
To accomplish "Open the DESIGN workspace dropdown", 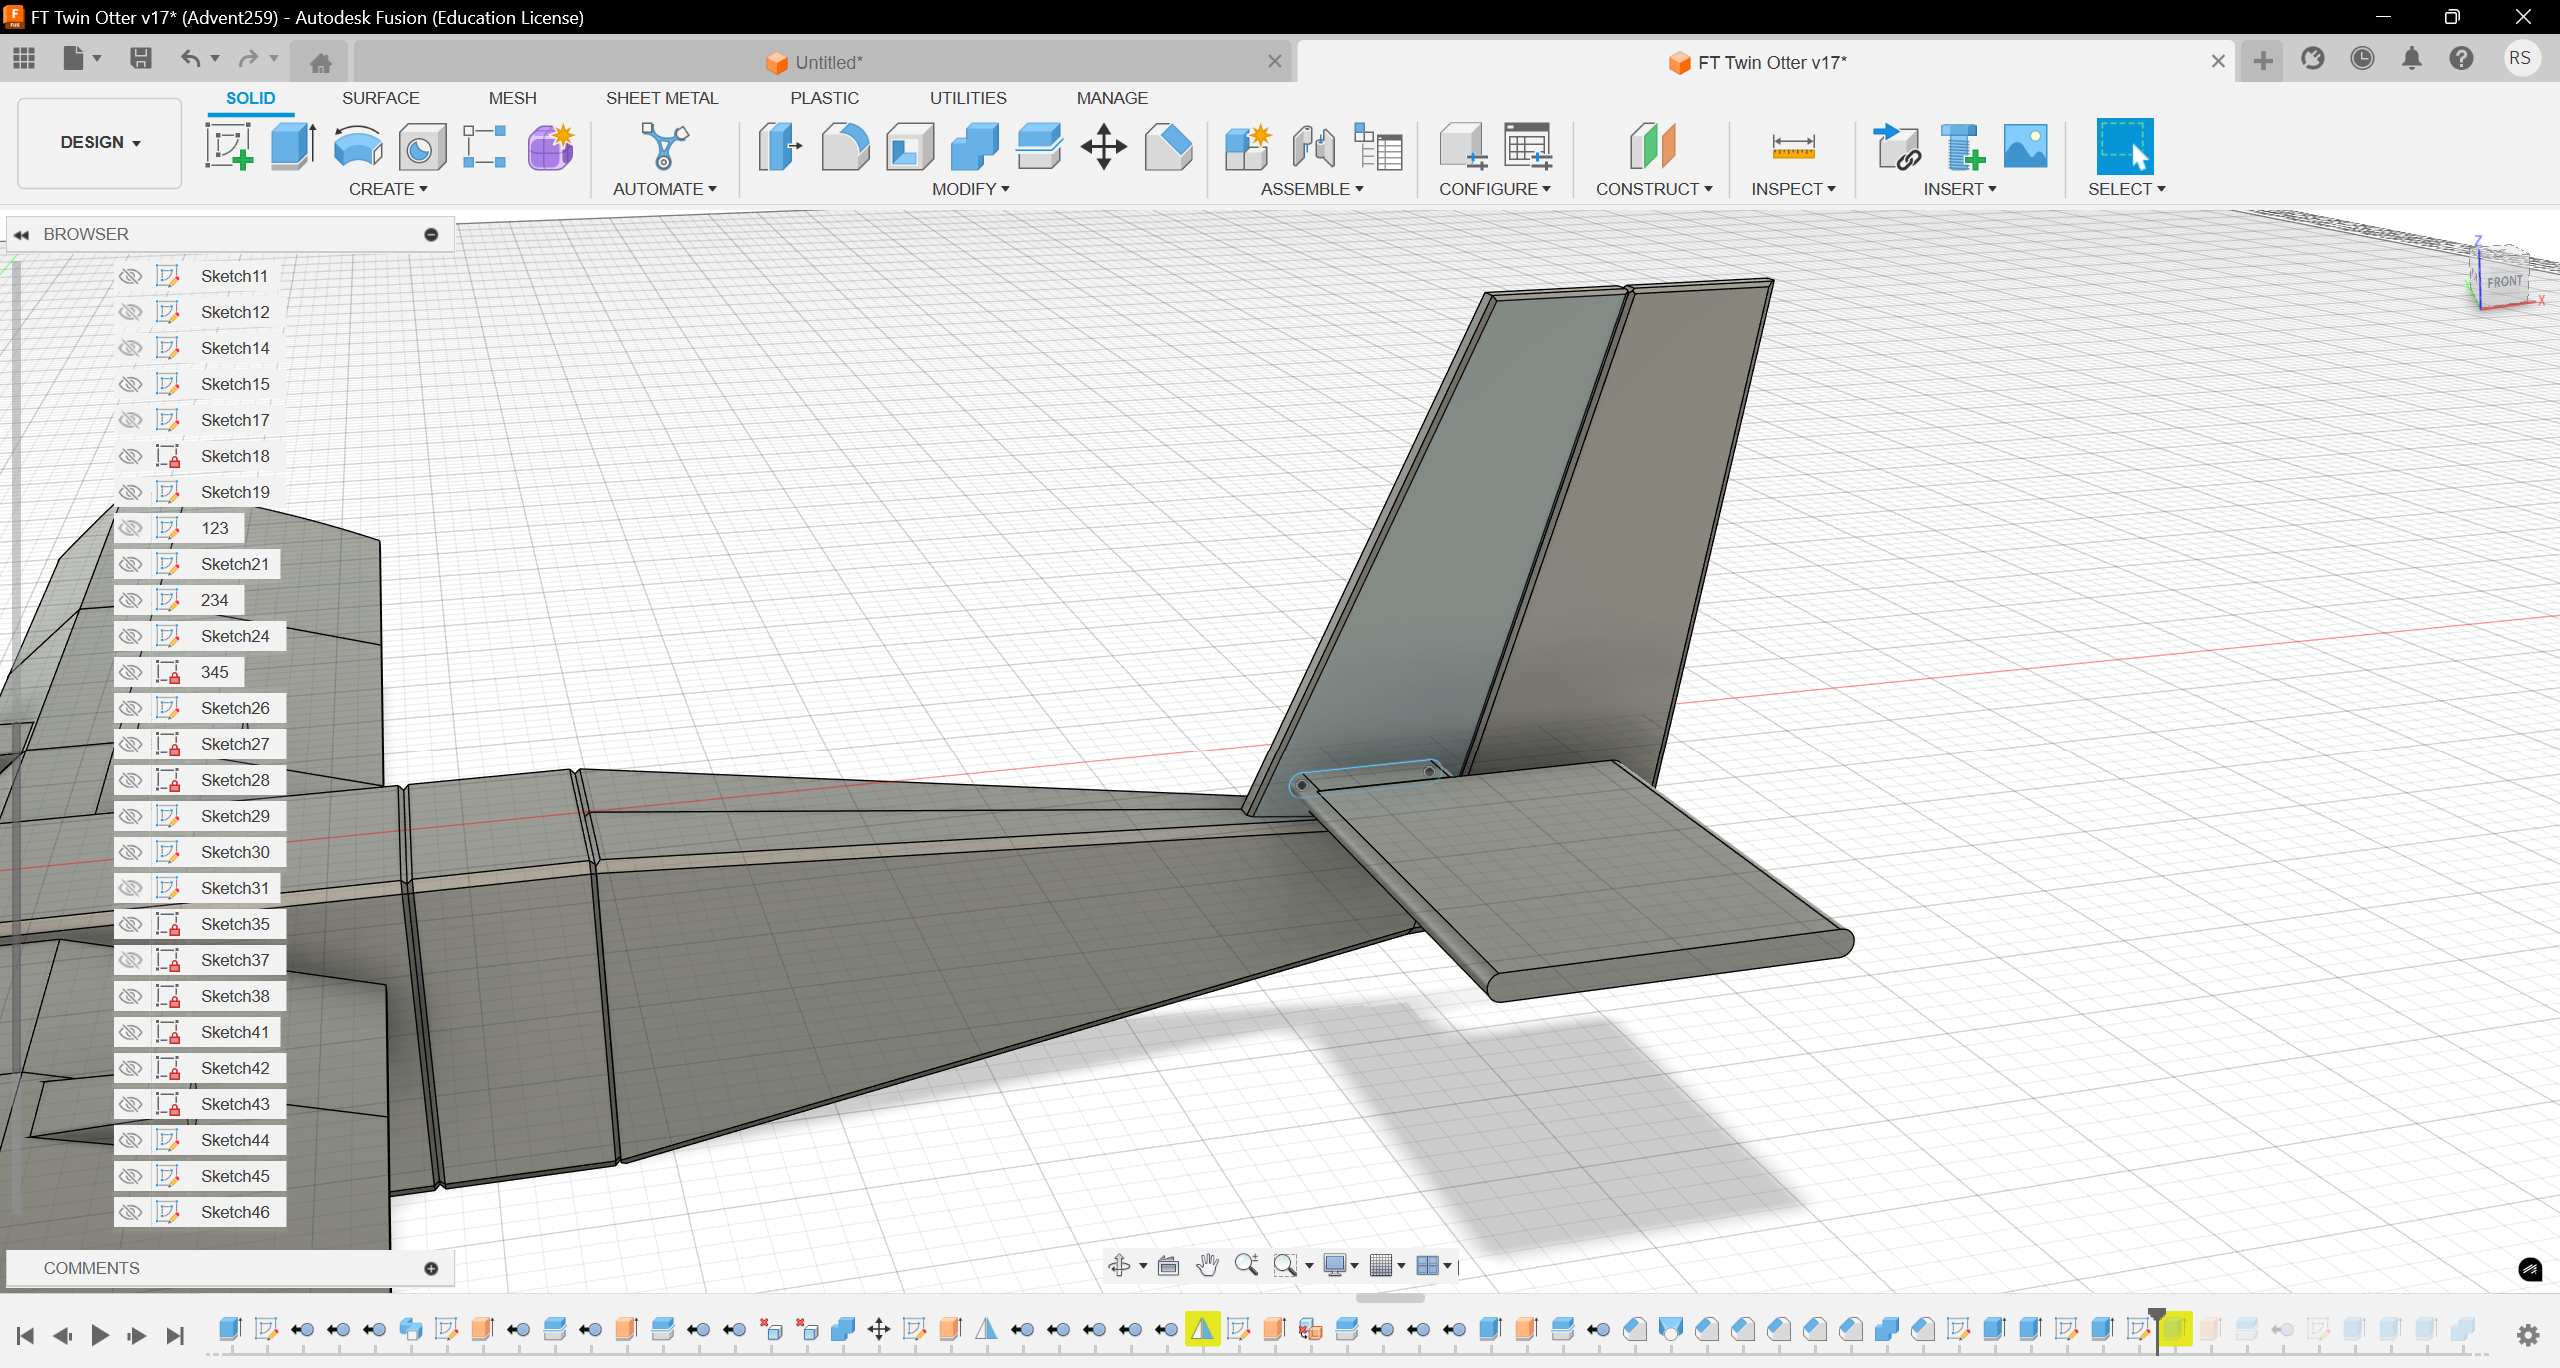I will [x=100, y=143].
